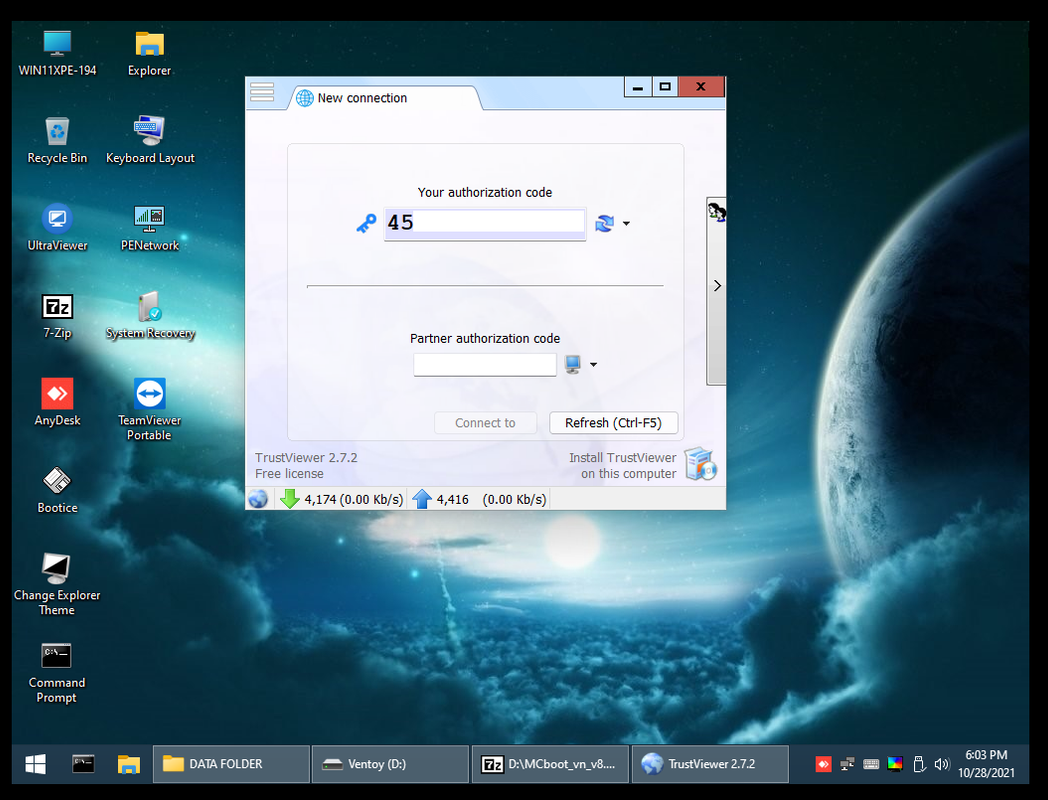Launch AnyDesk from desktop
Viewport: 1048px width, 800px height.
57,402
